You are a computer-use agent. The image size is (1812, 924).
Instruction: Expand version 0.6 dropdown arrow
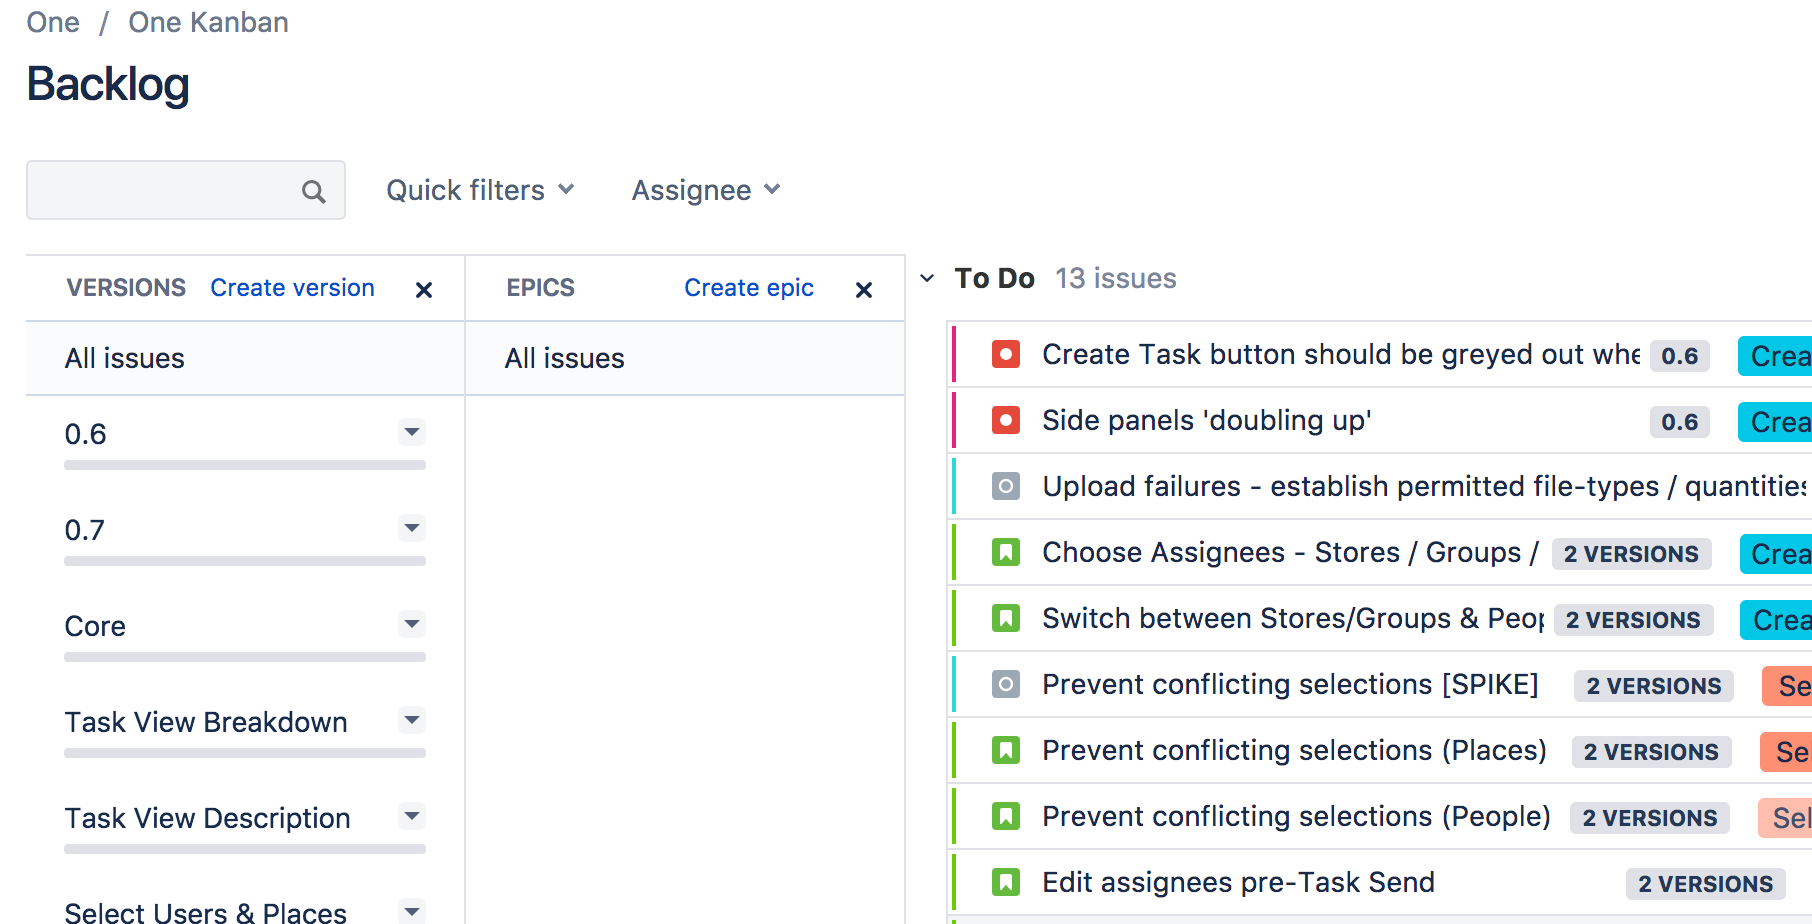coord(412,432)
